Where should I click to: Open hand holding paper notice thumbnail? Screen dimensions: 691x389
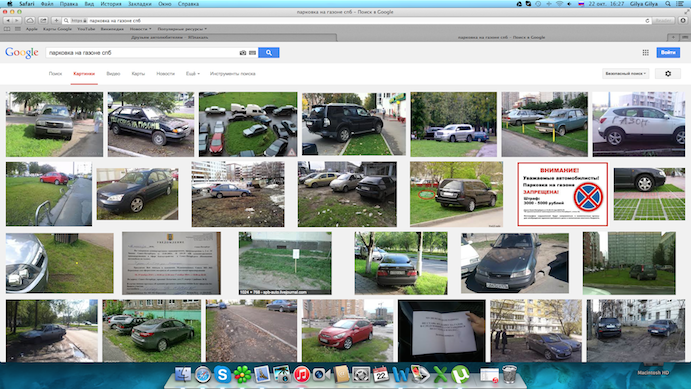click(x=442, y=331)
